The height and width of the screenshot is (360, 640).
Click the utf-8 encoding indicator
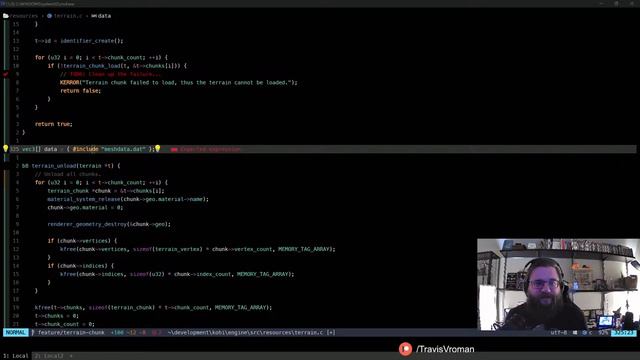pyautogui.click(x=558, y=333)
